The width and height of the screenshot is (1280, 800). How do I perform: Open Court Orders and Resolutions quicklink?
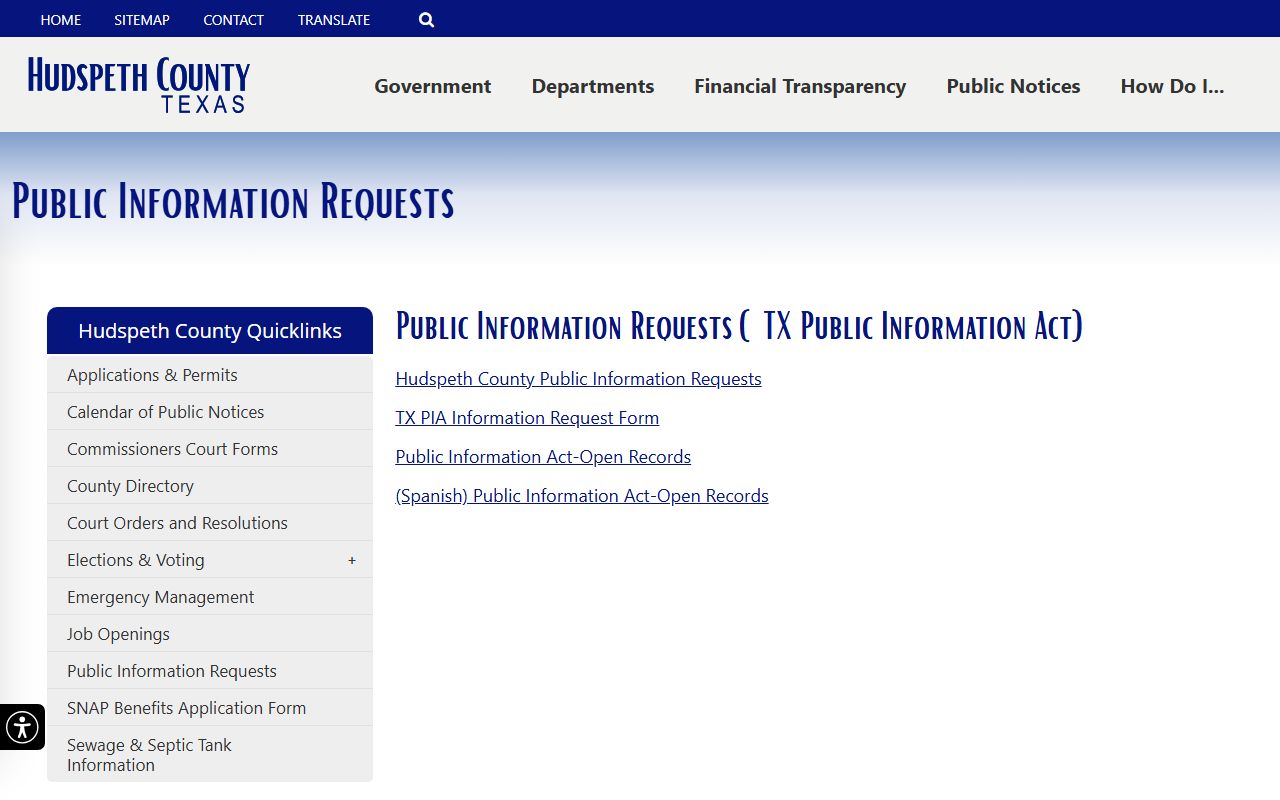[210, 523]
